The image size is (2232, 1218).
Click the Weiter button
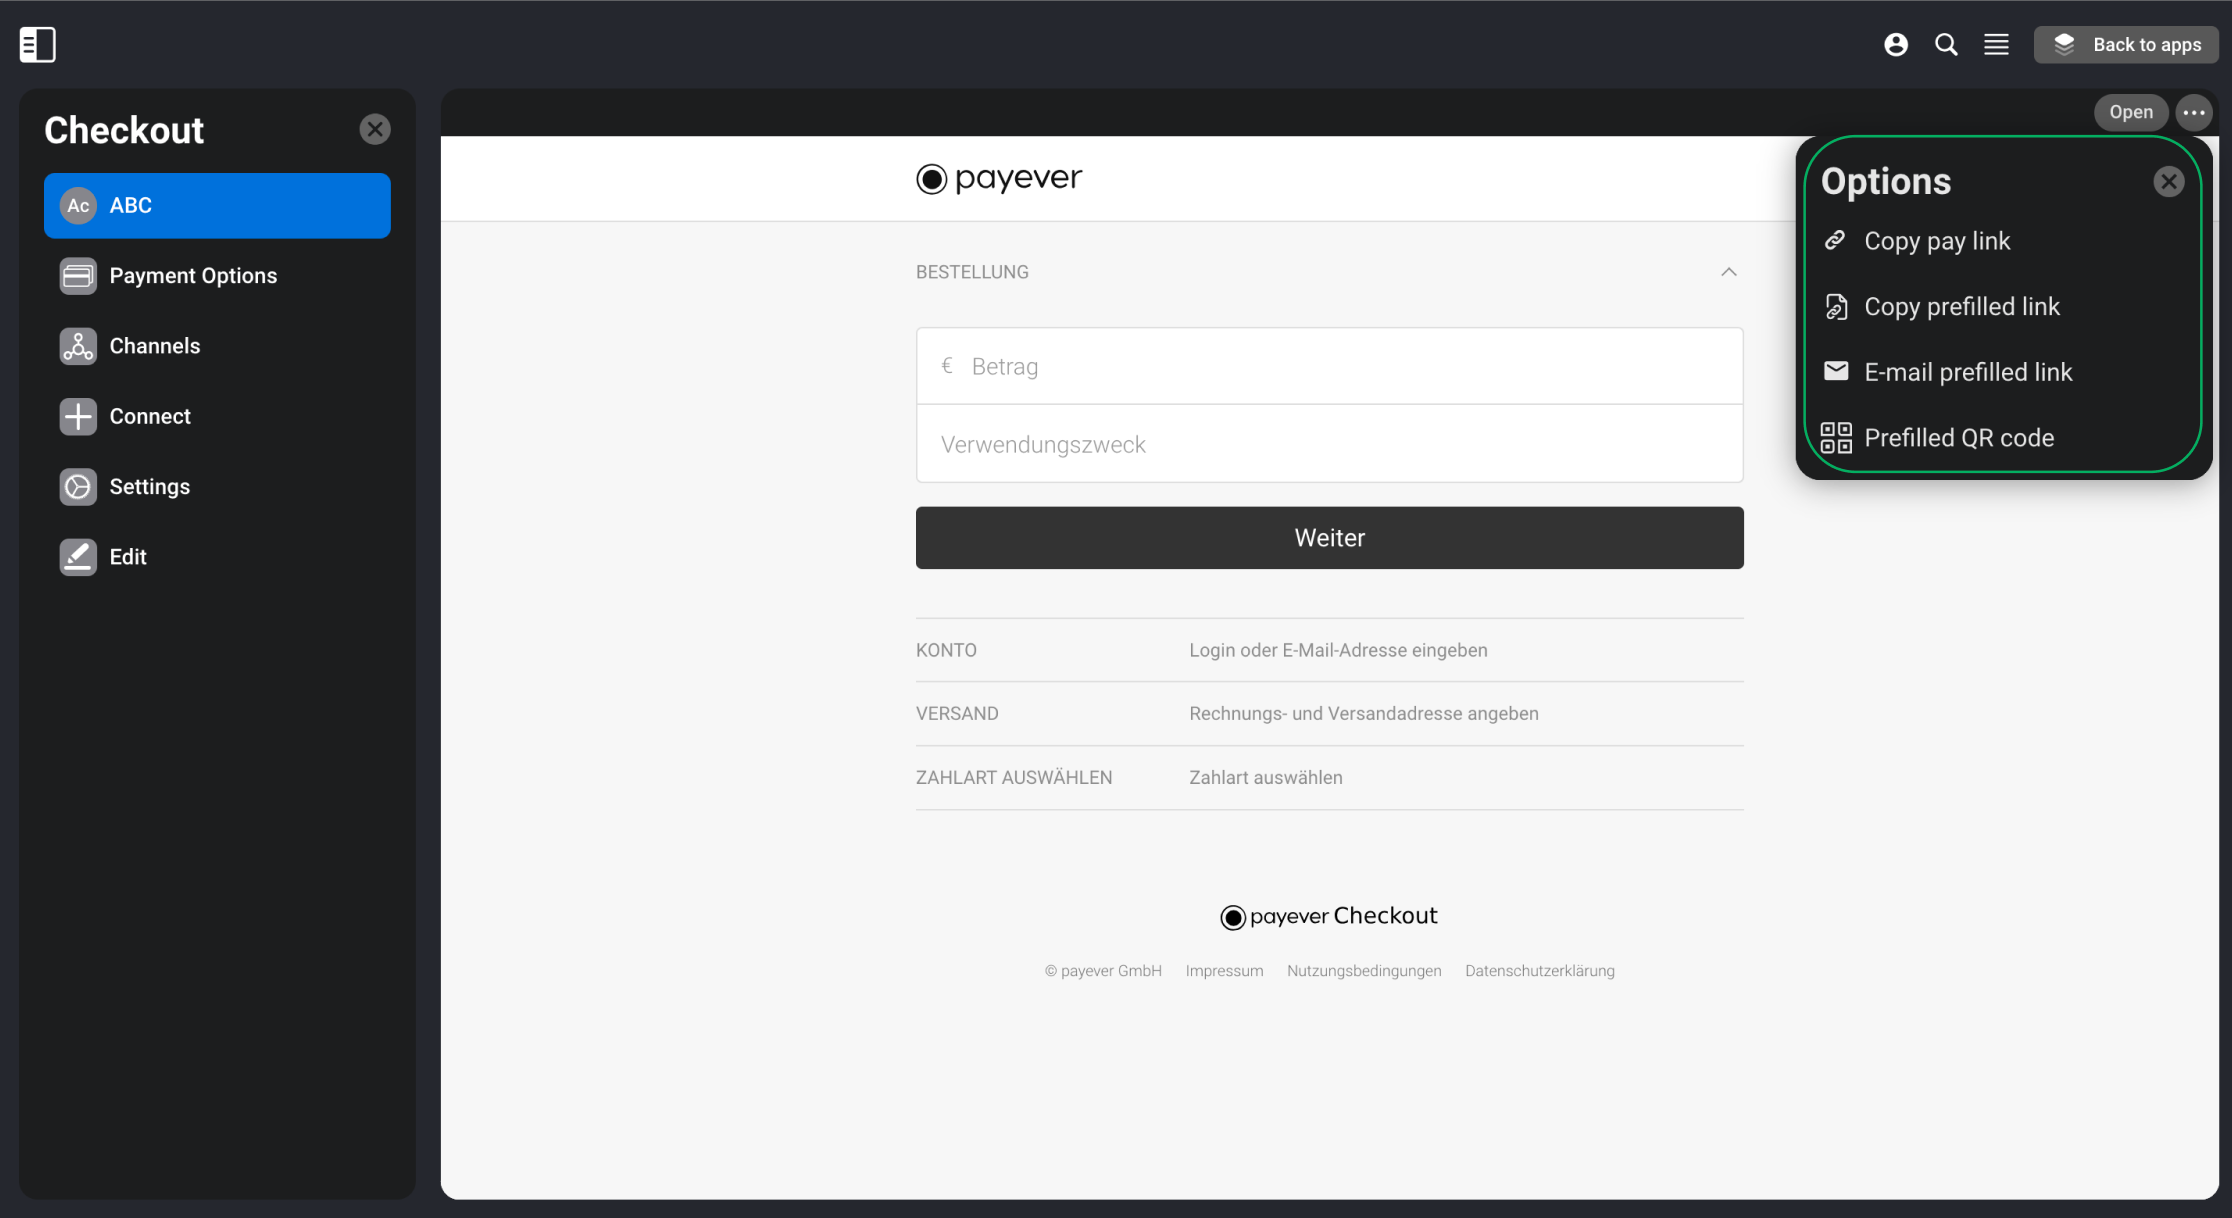(x=1329, y=538)
